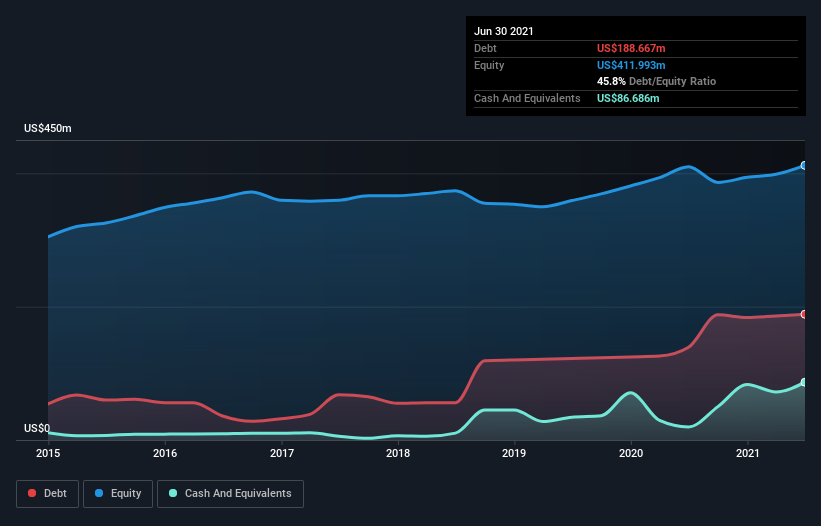Image resolution: width=821 pixels, height=526 pixels.
Task: Toggle the Cash And Equivalents legend button
Action: pyautogui.click(x=230, y=494)
